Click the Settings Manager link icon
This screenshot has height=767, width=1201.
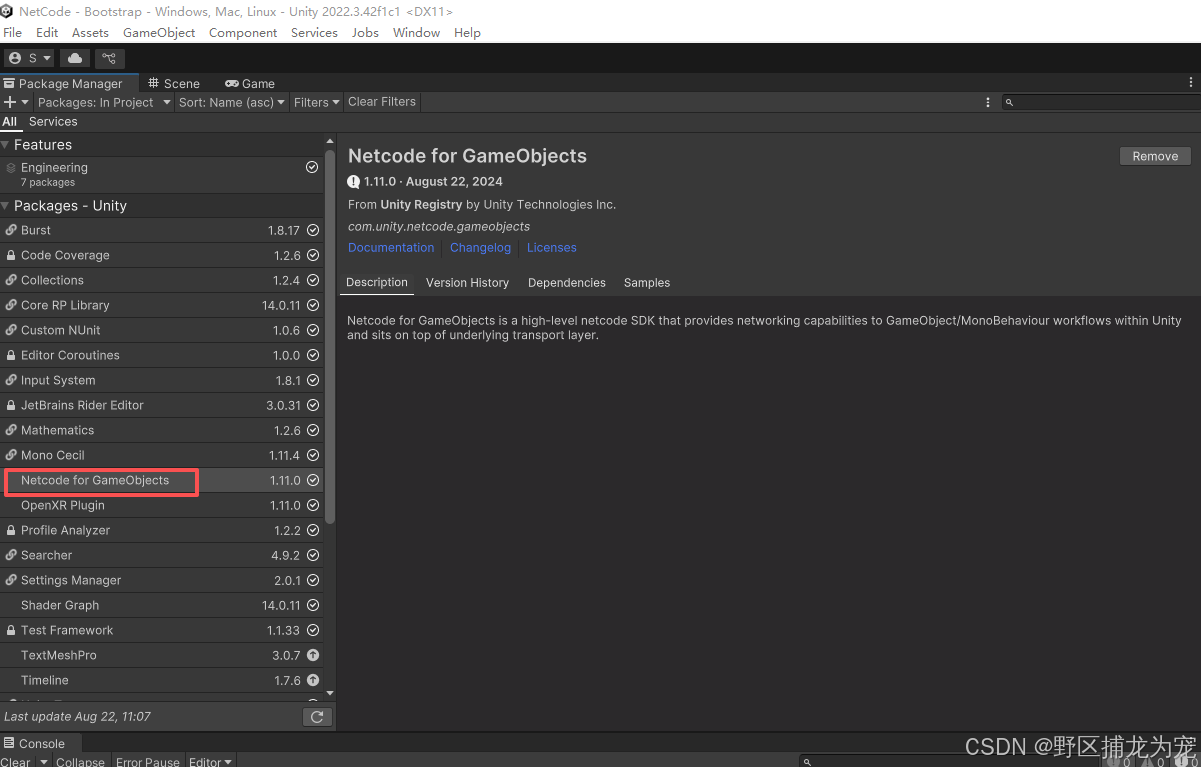11,580
